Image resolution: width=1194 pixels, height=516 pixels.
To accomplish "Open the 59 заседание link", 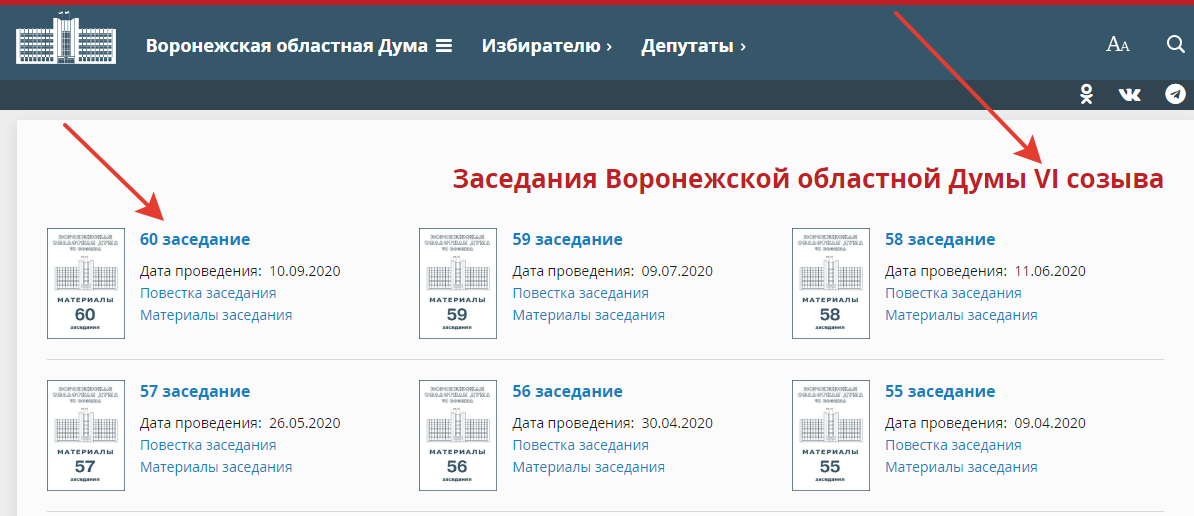I will pyautogui.click(x=567, y=239).
